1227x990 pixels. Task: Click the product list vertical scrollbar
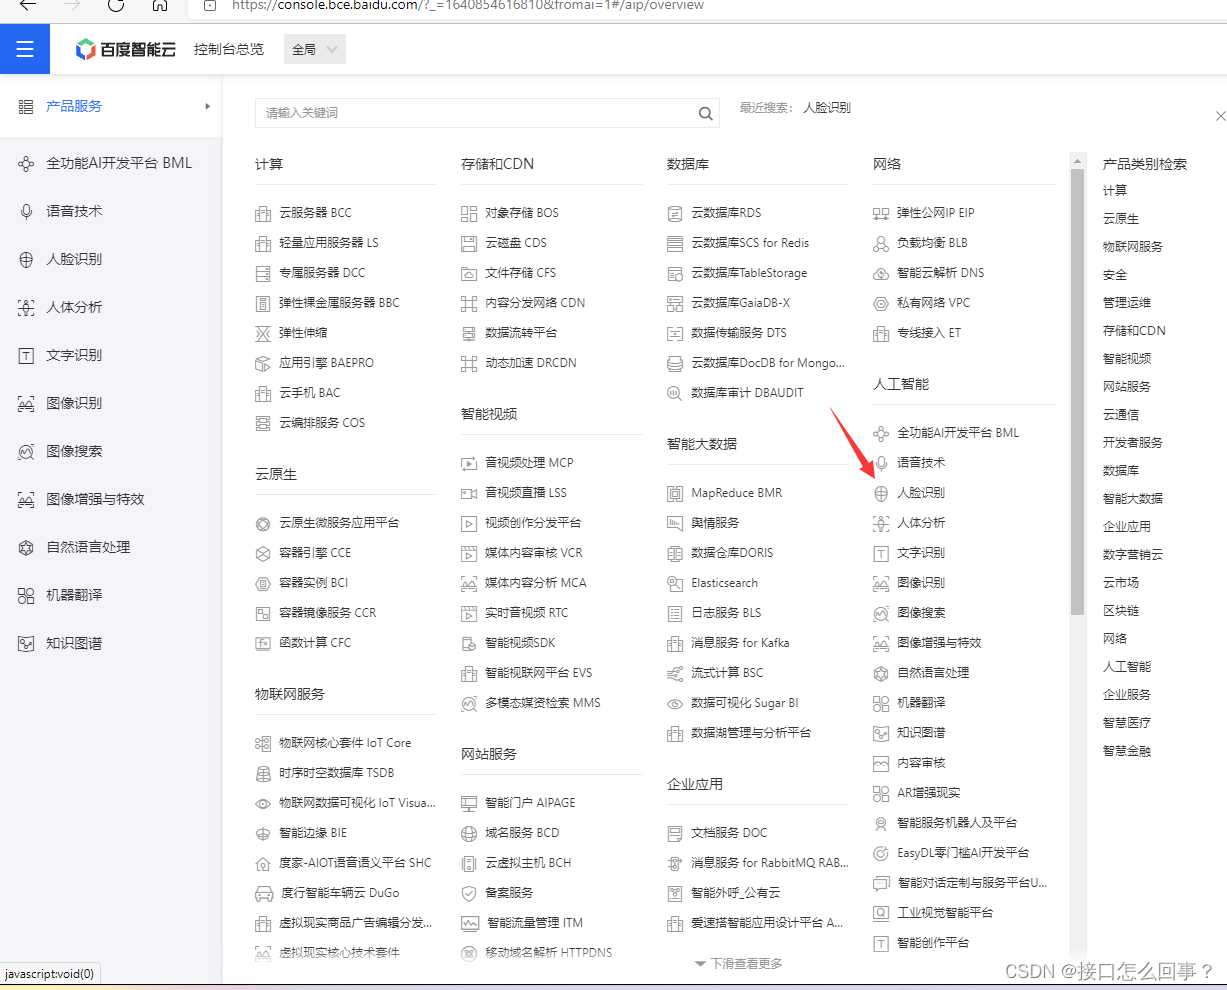click(x=1077, y=390)
